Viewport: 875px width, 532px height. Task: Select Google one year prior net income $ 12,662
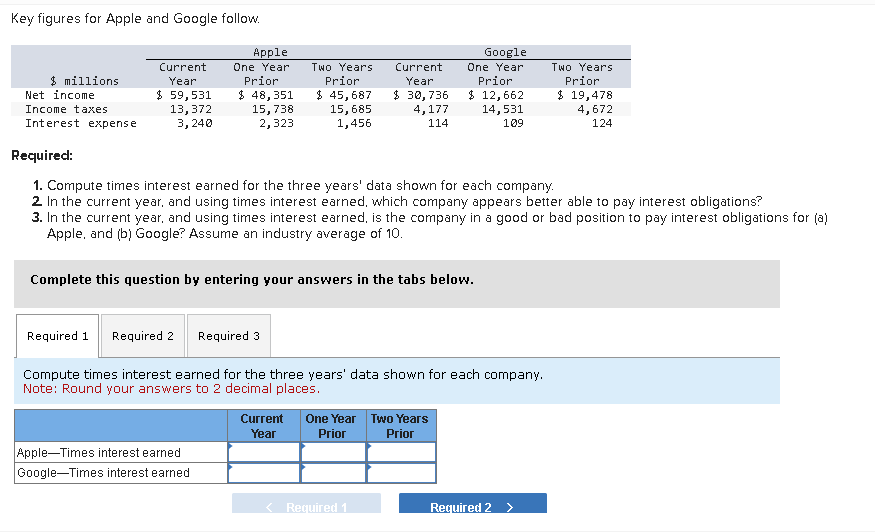(496, 95)
